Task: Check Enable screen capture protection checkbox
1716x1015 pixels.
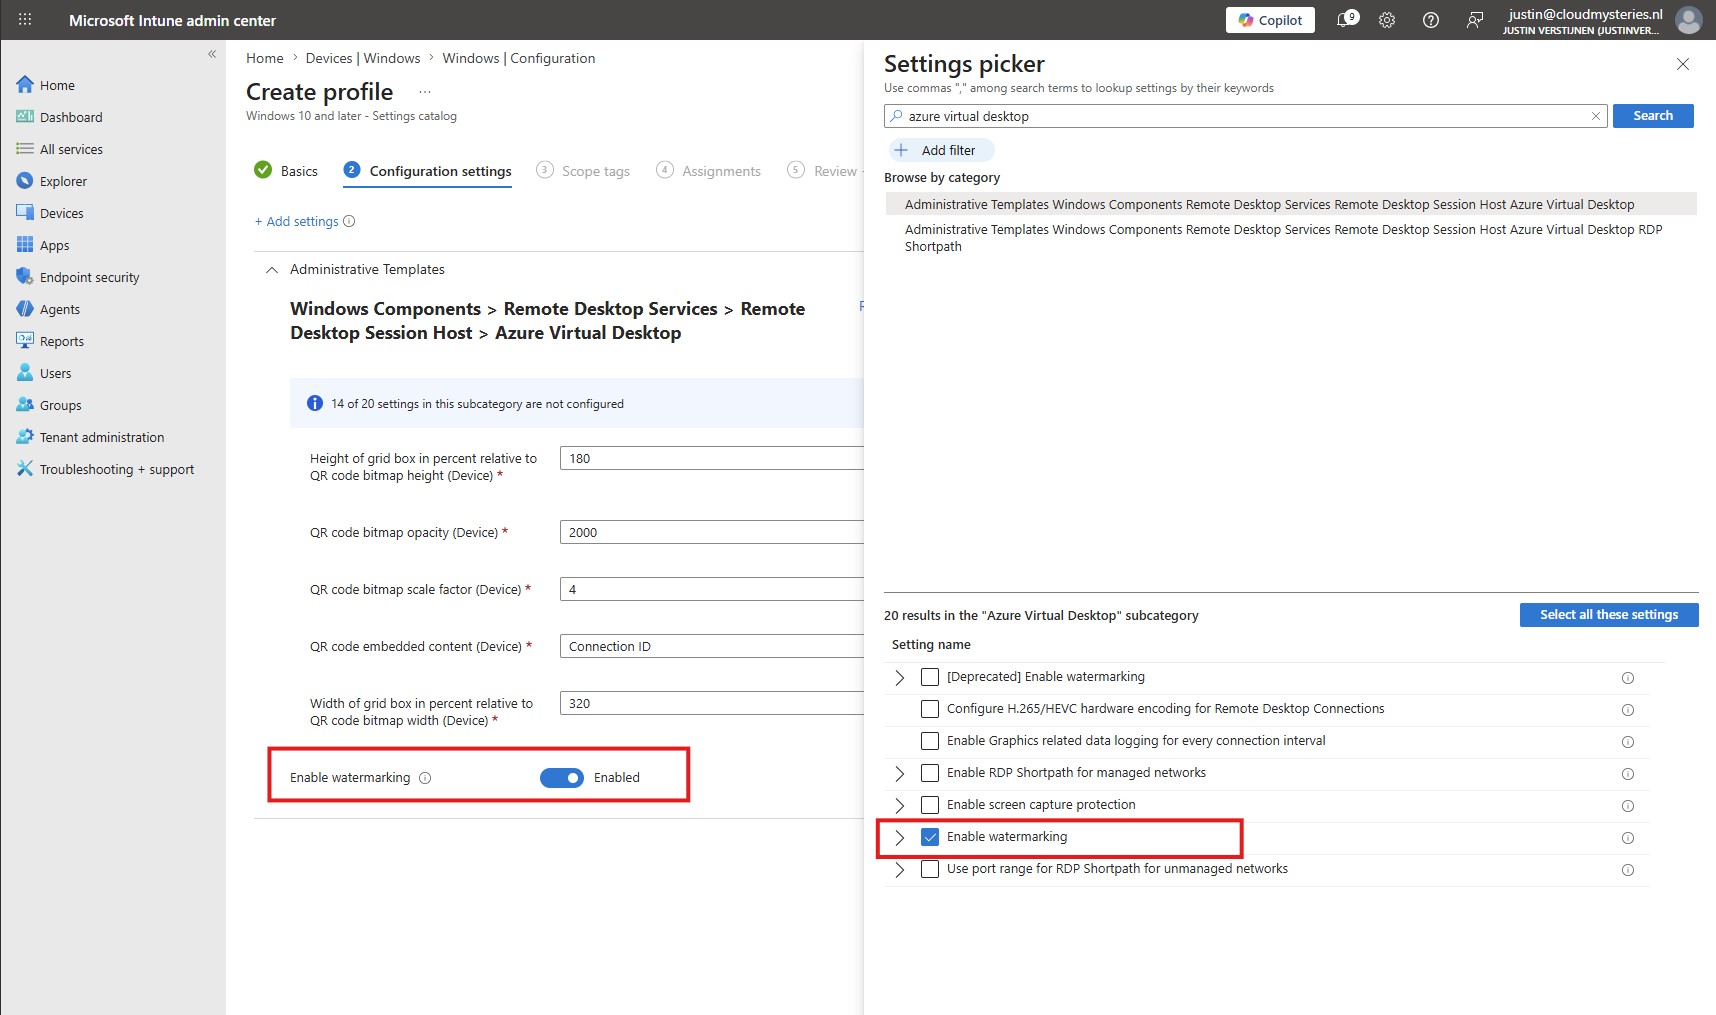Action: [x=930, y=805]
